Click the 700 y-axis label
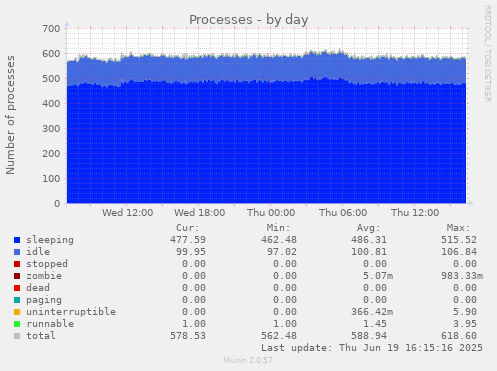Screen dimensions: 497x371 pyautogui.click(x=51, y=28)
